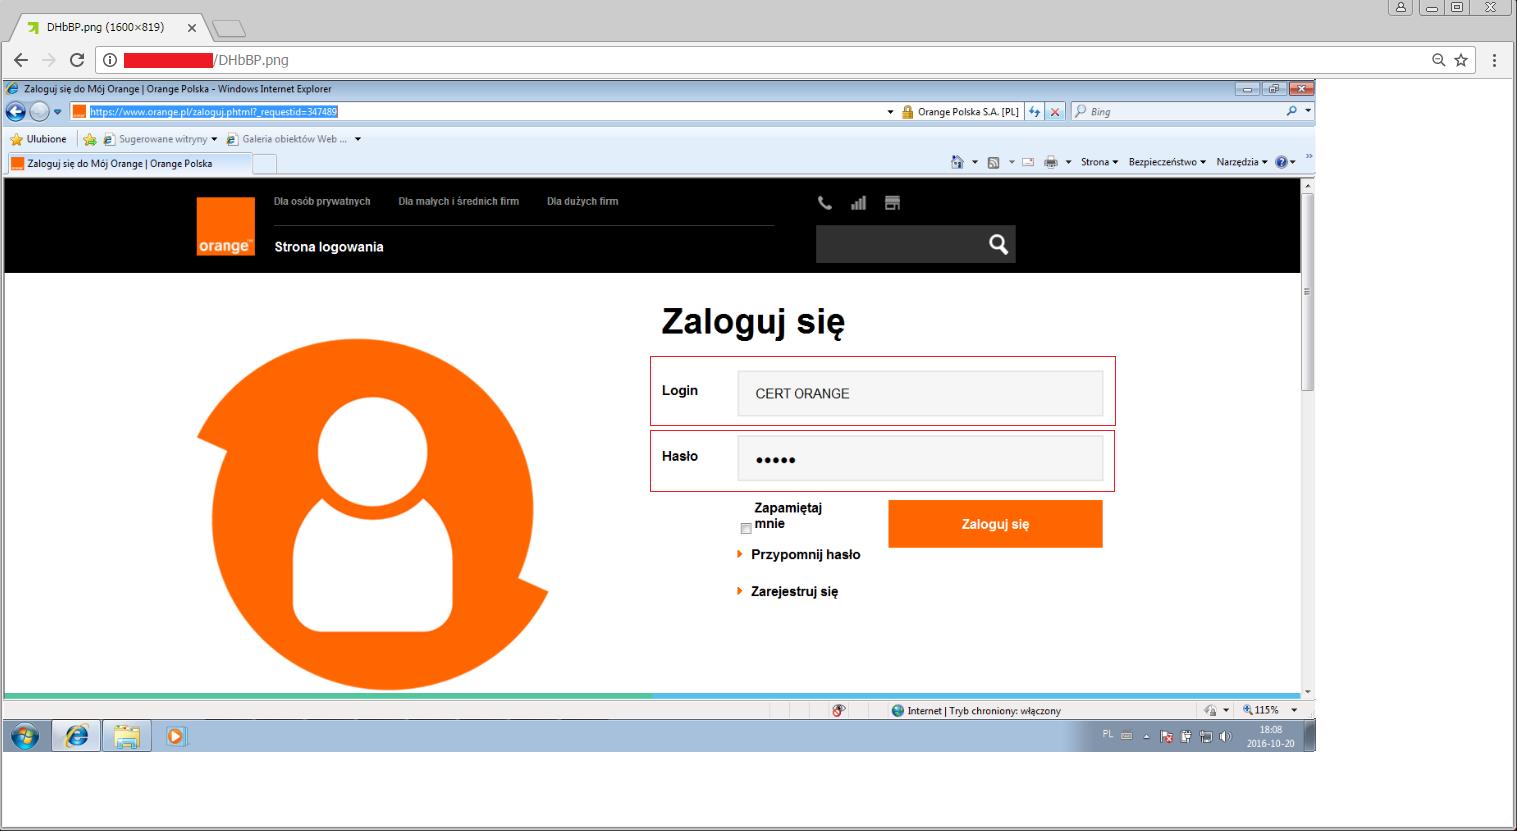The image size is (1517, 831).
Task: Open the Narzędzia menu
Action: [x=1242, y=162]
